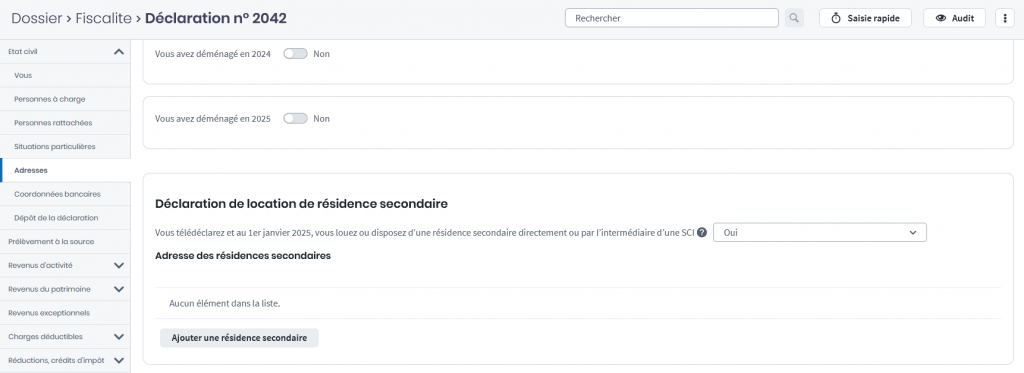Image resolution: width=1024 pixels, height=373 pixels.
Task: Open the Audit eye button
Action: pos(954,18)
